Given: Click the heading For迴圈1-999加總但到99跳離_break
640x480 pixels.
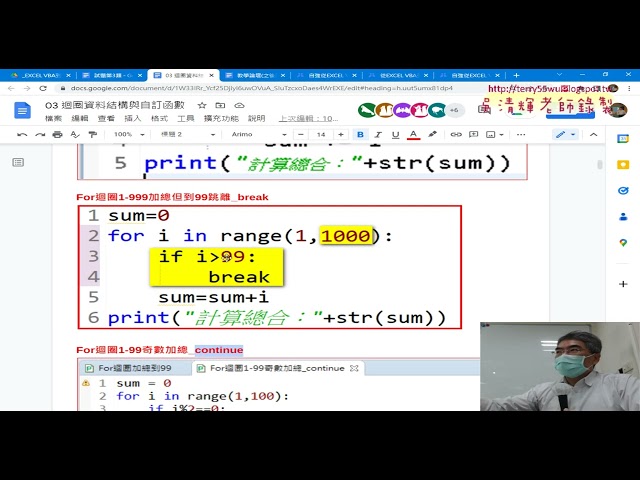Looking at the screenshot, I should point(172,197).
